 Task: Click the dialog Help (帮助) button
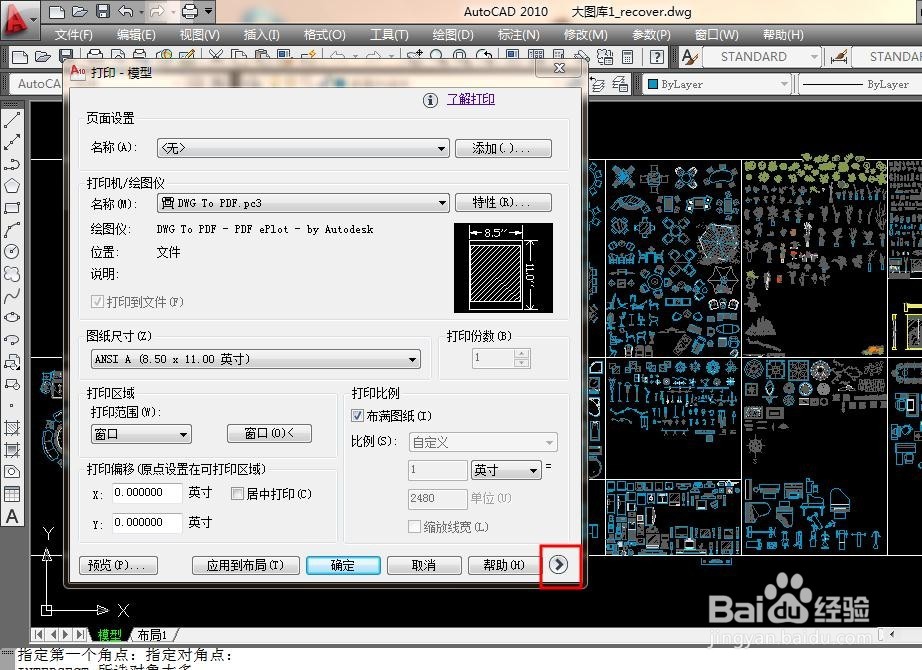pyautogui.click(x=504, y=565)
